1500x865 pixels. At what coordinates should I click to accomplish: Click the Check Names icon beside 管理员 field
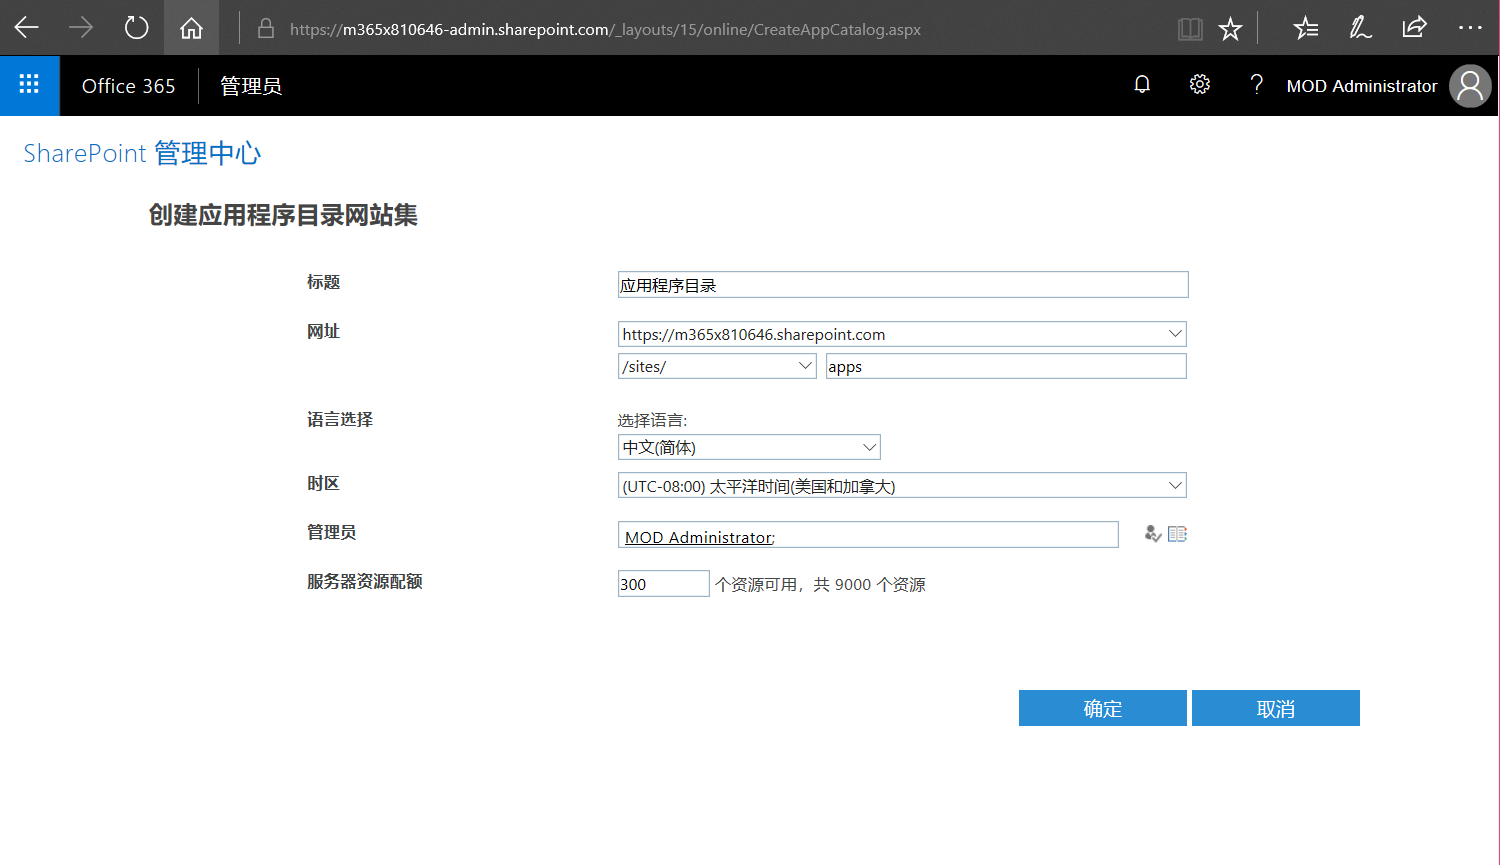(x=1152, y=534)
